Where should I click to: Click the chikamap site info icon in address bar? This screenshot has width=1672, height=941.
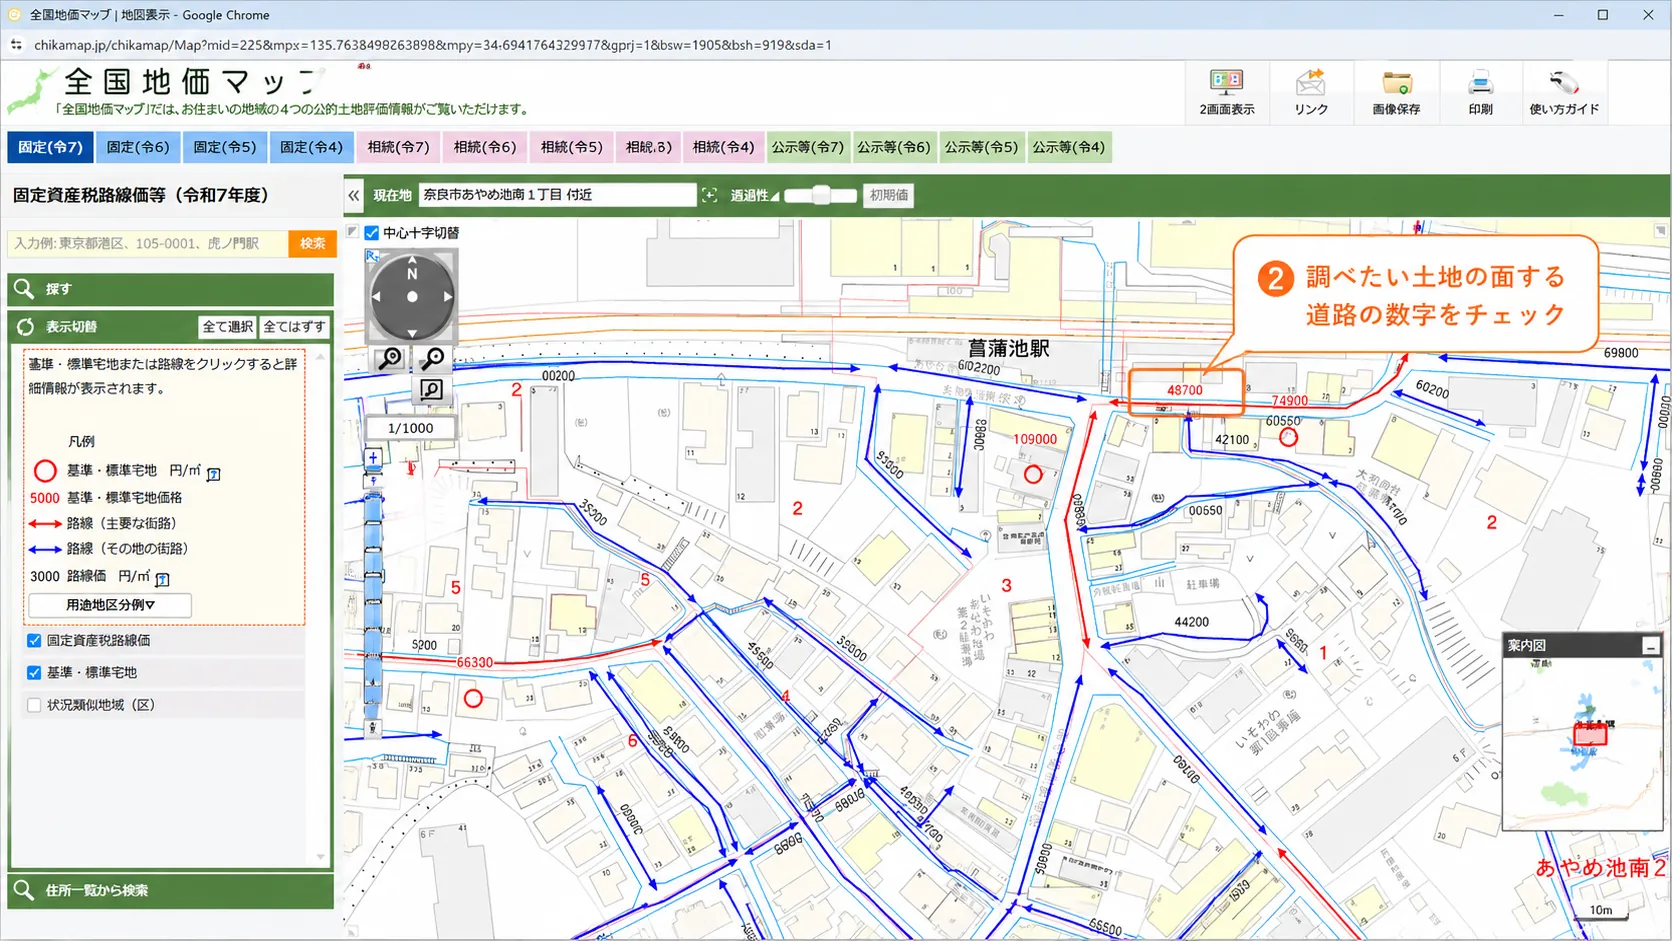point(16,45)
